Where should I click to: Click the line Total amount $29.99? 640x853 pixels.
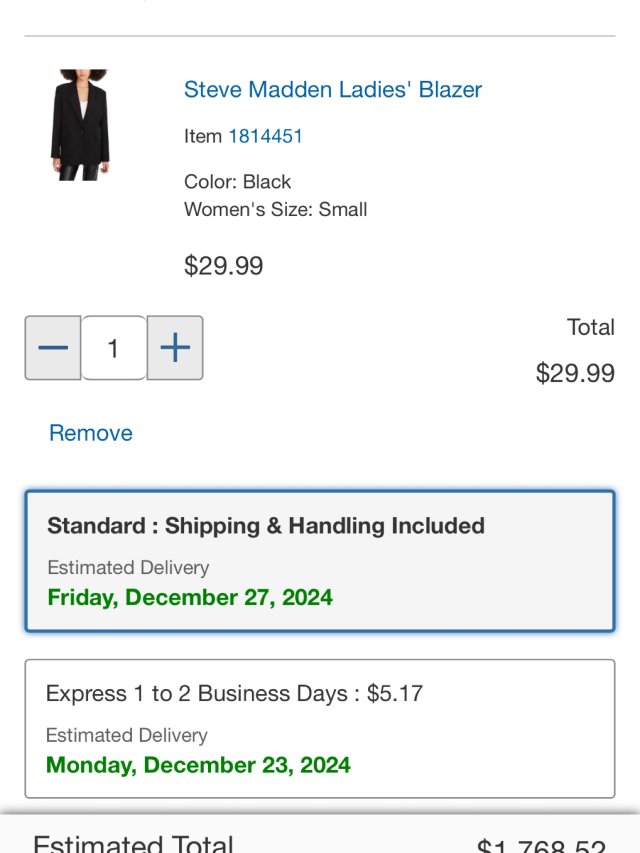pyautogui.click(x=575, y=373)
